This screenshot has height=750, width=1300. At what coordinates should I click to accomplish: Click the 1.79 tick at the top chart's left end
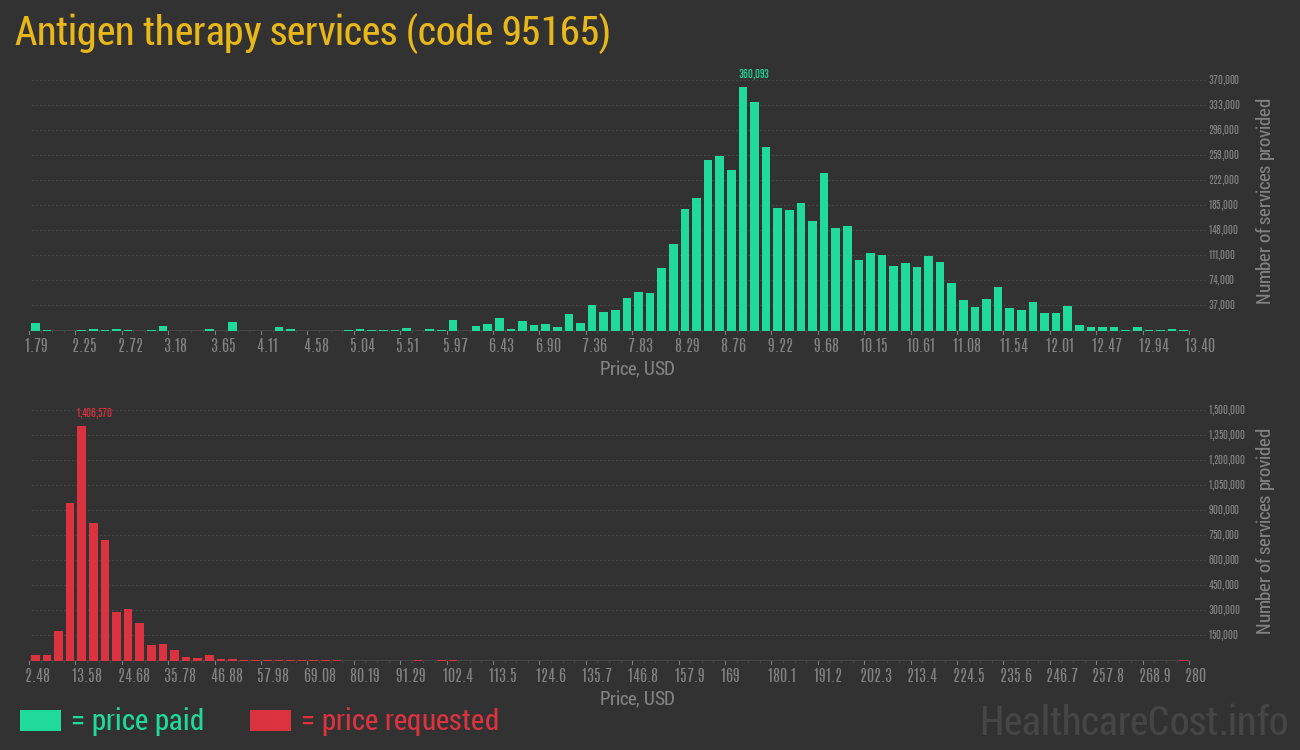coord(36,346)
